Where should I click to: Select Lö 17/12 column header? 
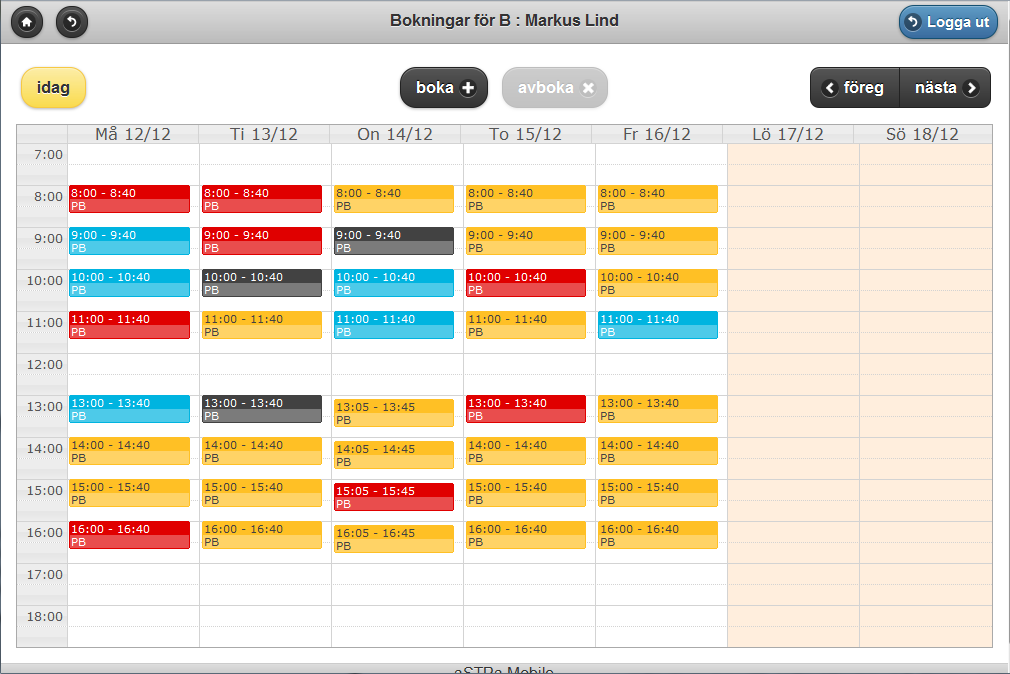(788, 134)
